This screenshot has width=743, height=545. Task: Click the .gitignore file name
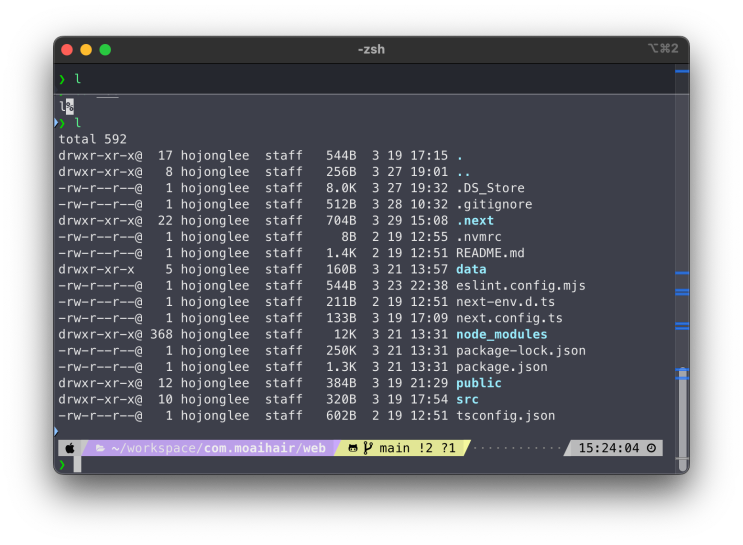(494, 205)
